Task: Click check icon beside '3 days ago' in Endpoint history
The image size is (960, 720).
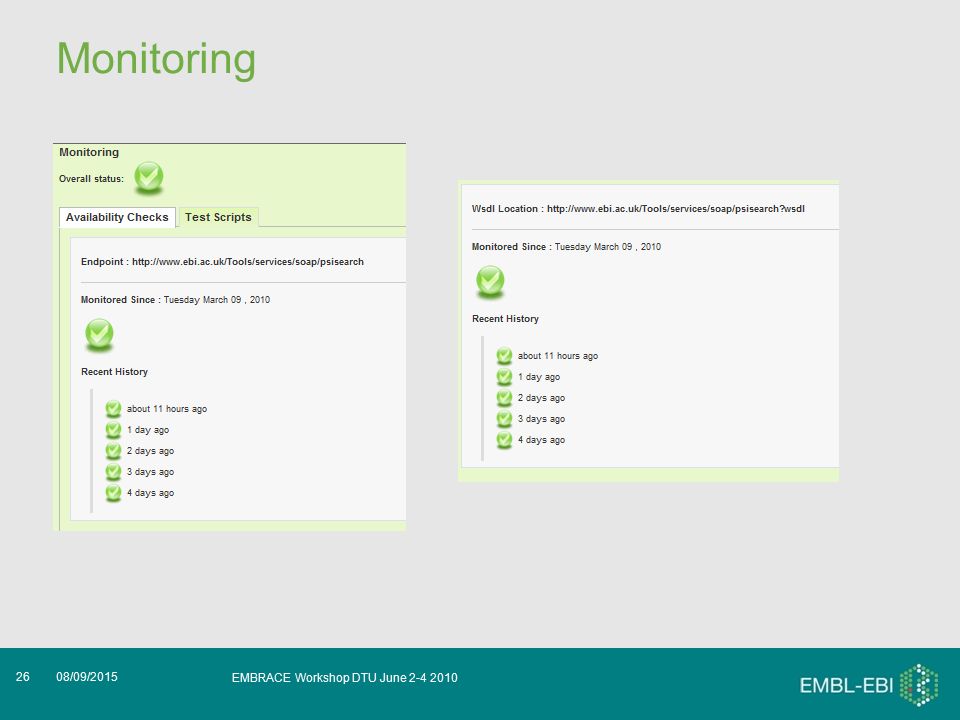Action: (x=113, y=472)
